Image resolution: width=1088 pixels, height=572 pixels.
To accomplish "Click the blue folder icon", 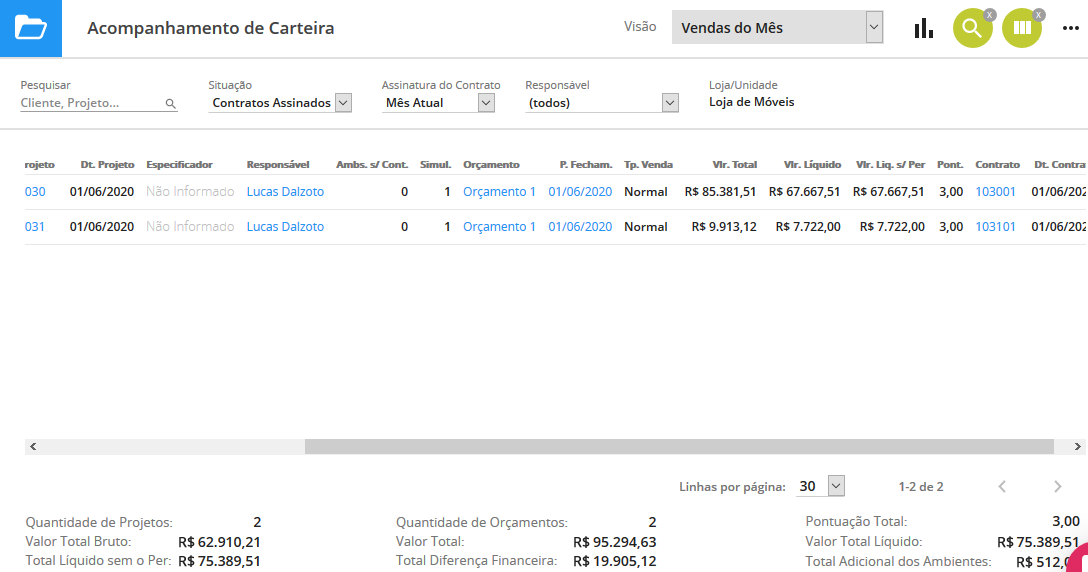I will click(x=31, y=28).
